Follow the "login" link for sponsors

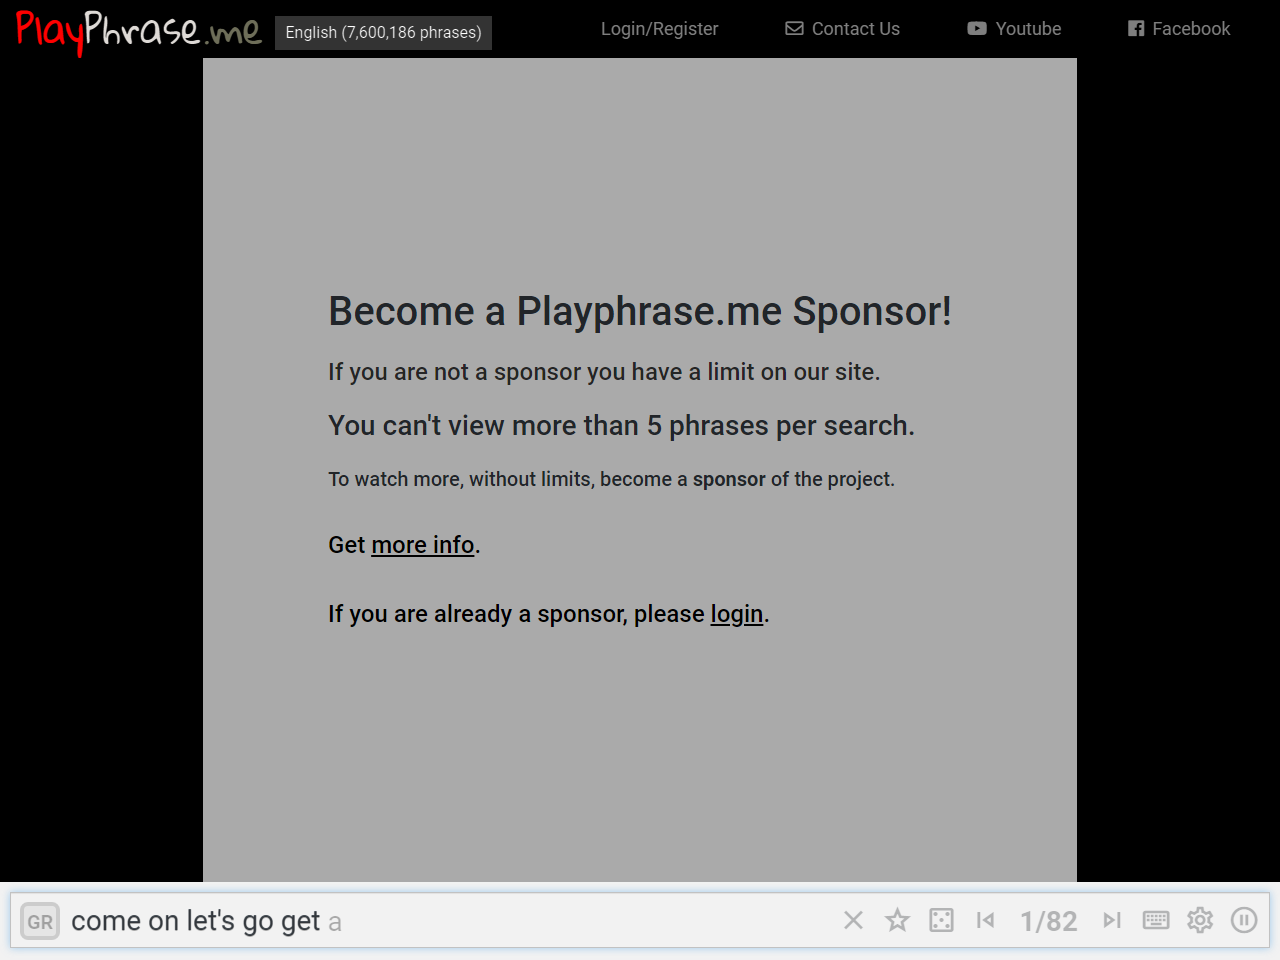point(737,614)
